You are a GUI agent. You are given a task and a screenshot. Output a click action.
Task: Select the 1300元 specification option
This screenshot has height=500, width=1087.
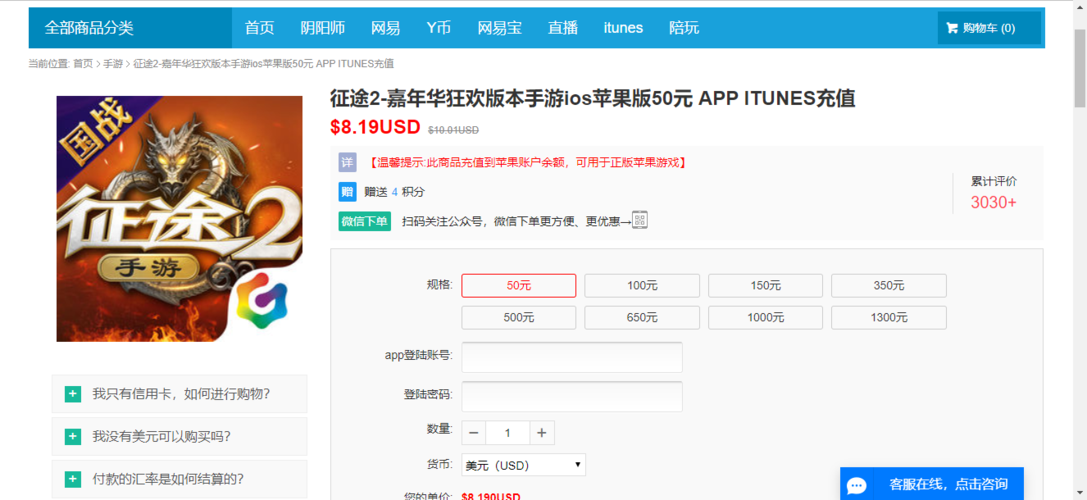pos(889,318)
